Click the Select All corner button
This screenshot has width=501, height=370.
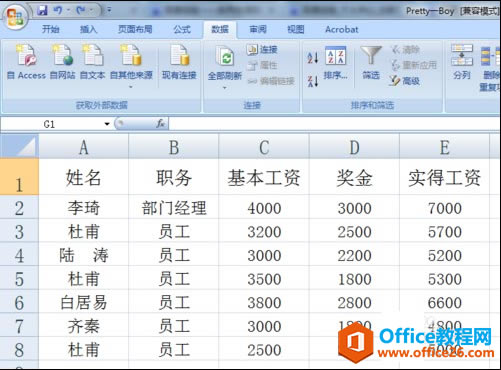tap(19, 146)
